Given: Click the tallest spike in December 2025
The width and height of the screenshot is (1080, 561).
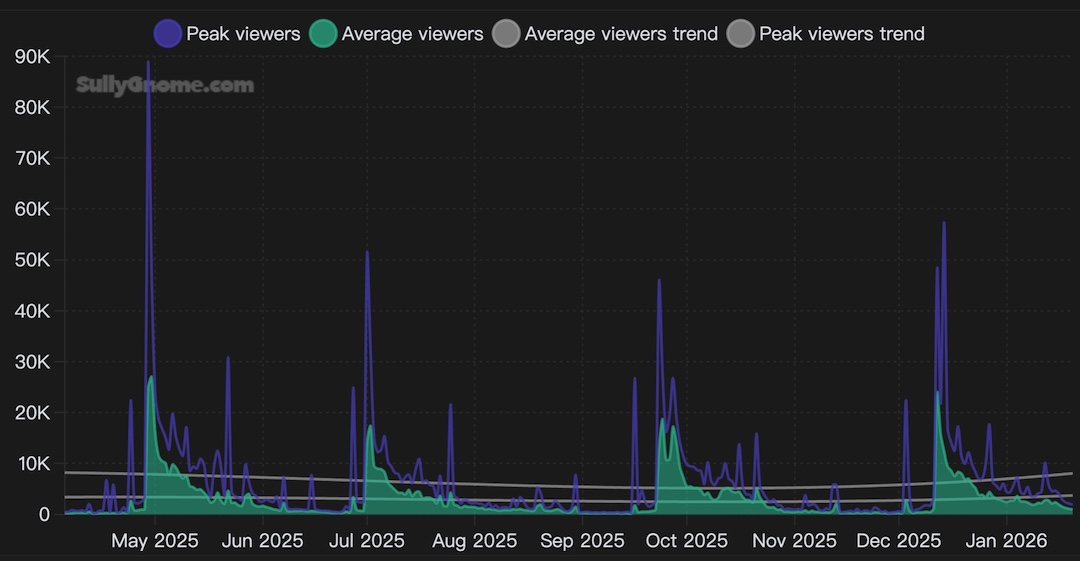Looking at the screenshot, I should (x=943, y=224).
